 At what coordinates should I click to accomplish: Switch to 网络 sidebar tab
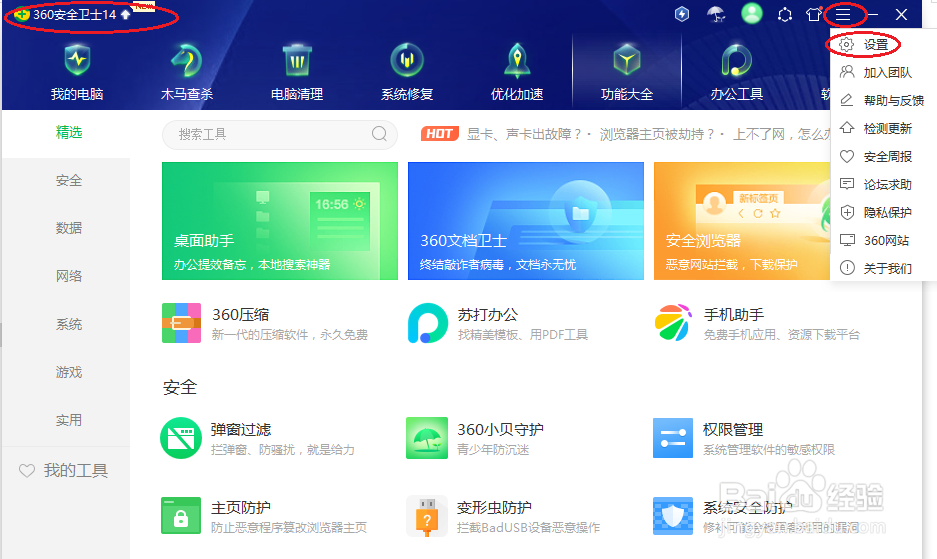(69, 276)
